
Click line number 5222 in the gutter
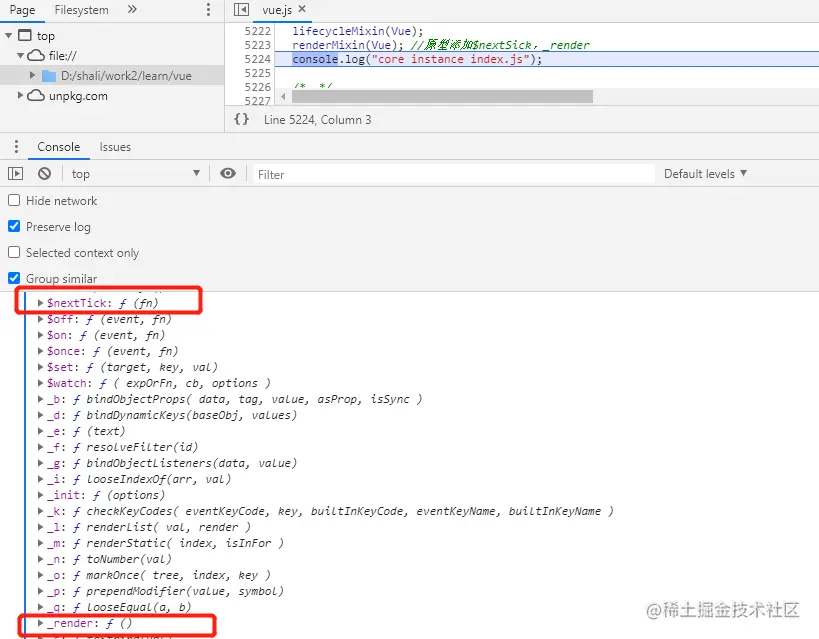258,31
